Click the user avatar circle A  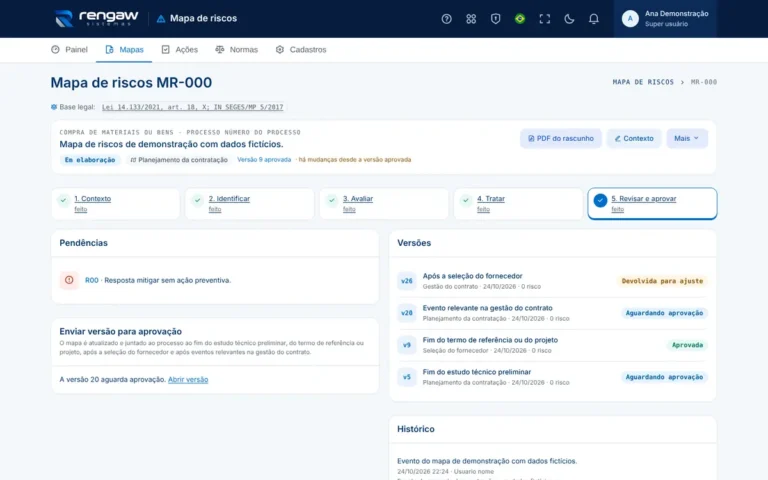click(x=630, y=19)
